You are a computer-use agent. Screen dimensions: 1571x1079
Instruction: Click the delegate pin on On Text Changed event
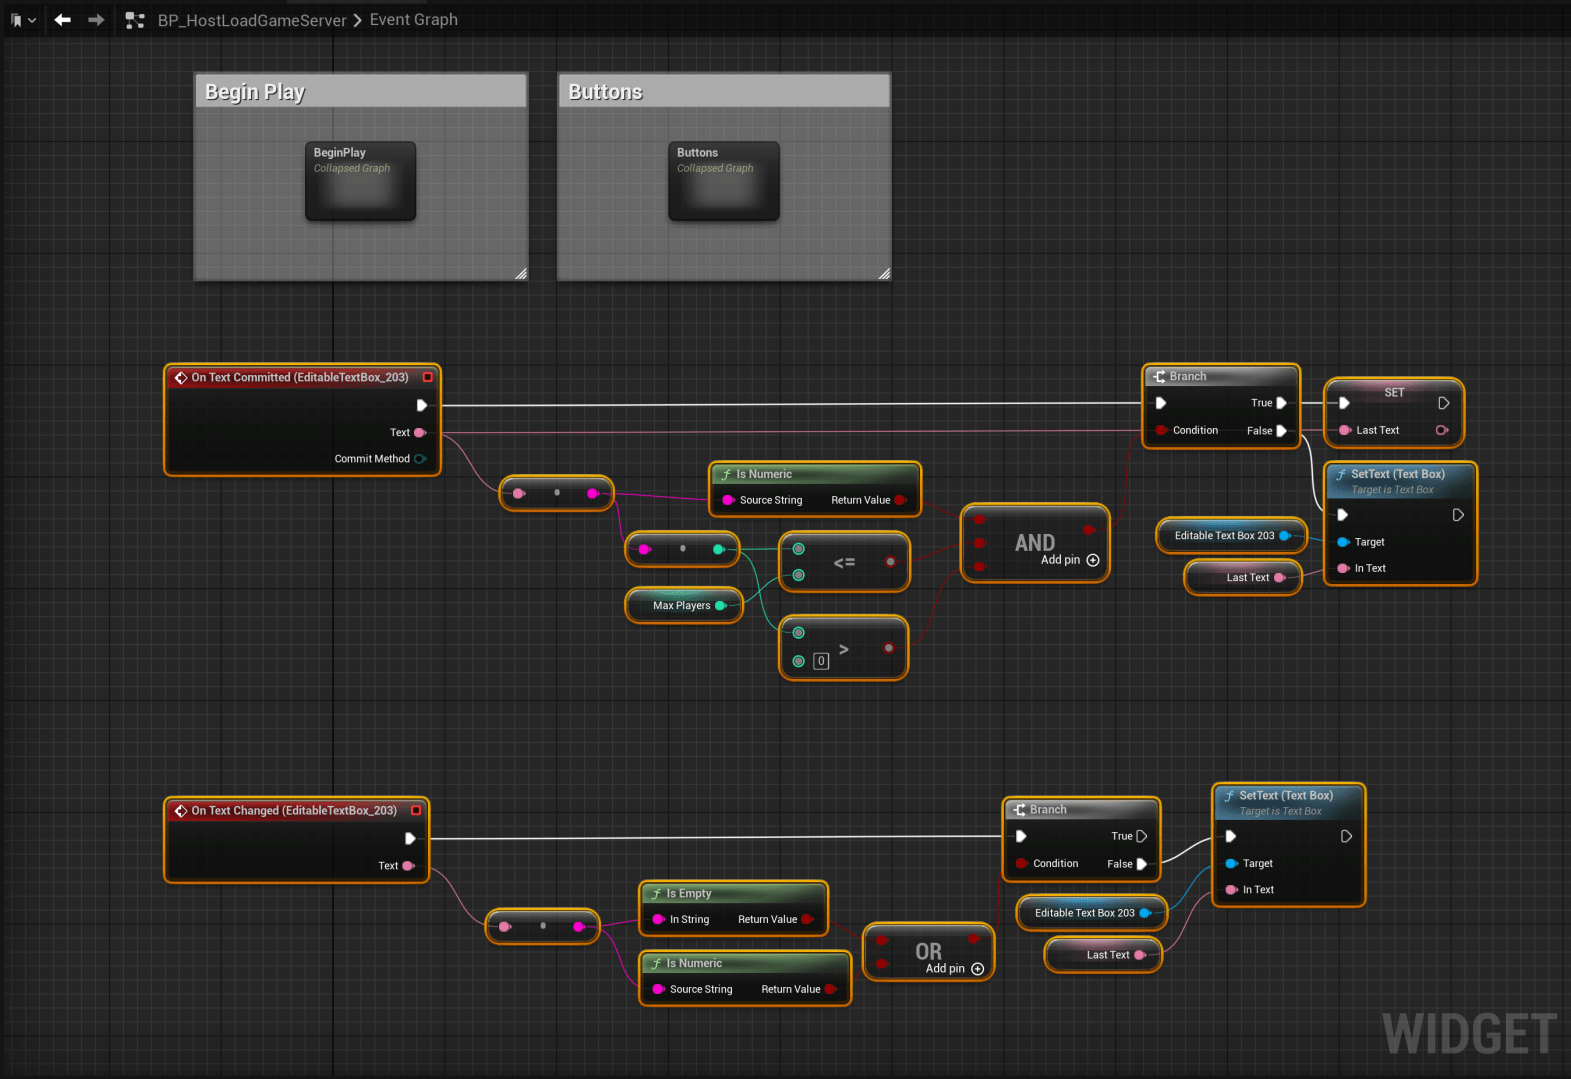(x=416, y=810)
